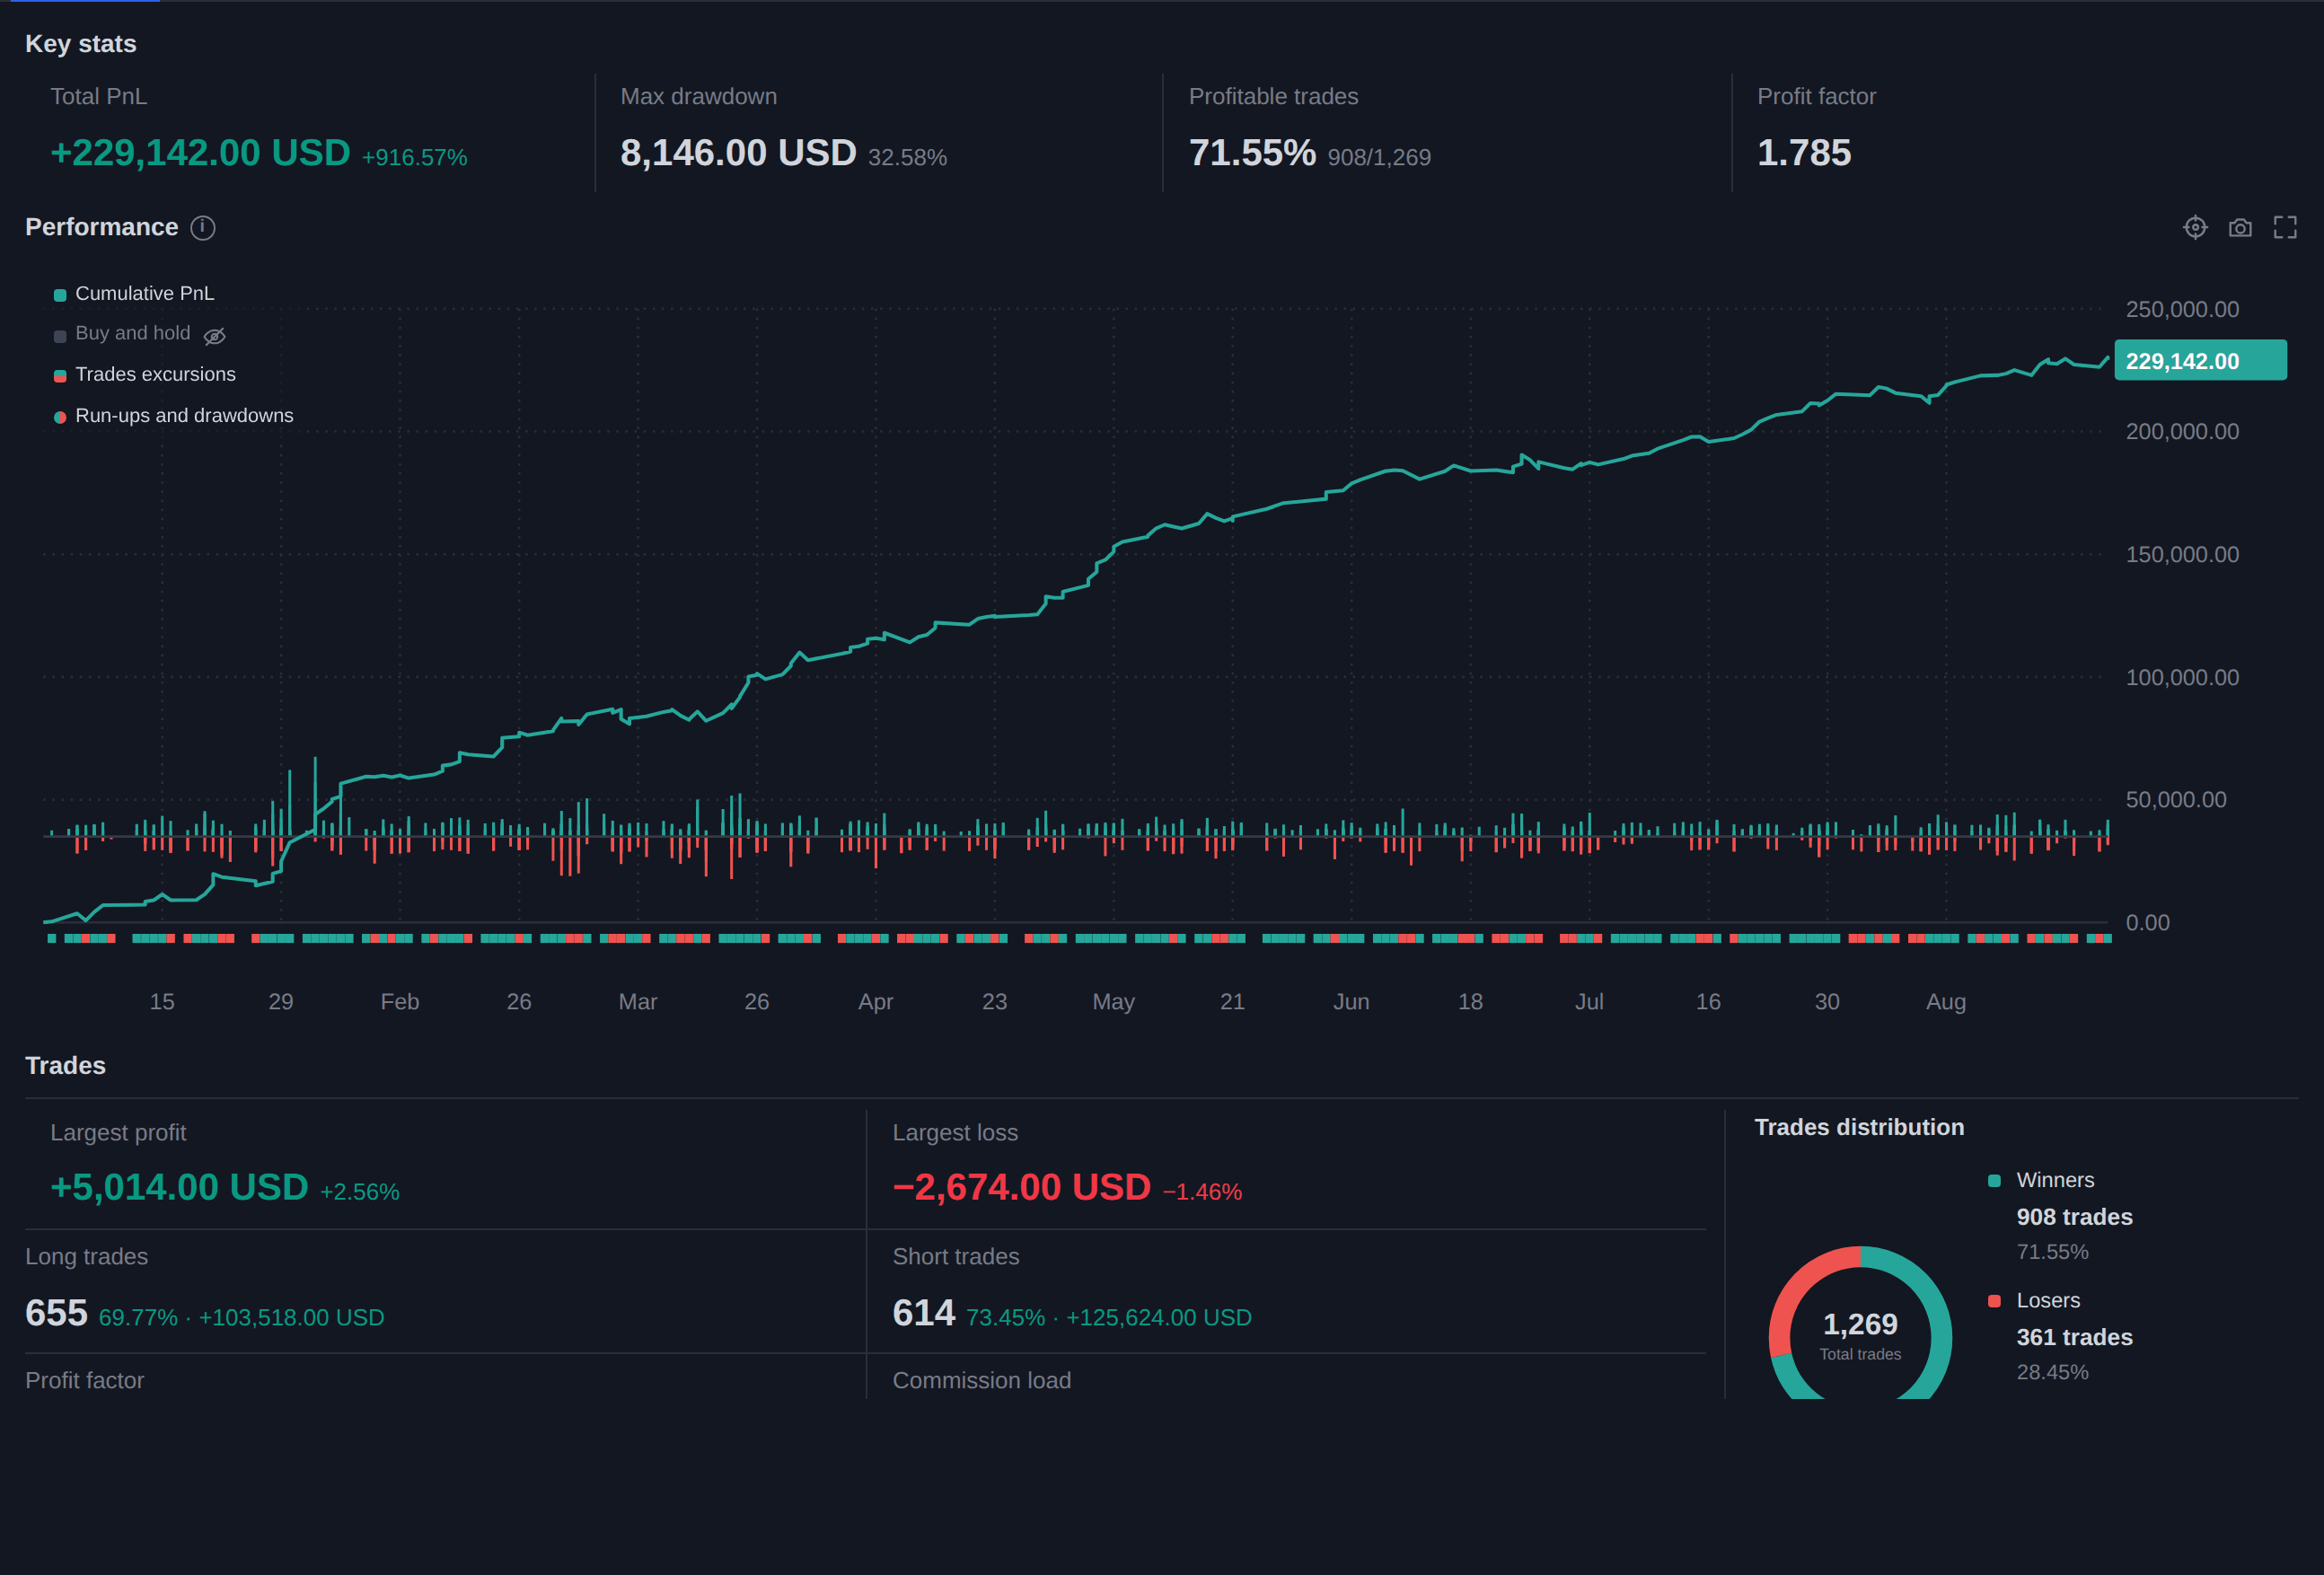Toggle the Trades excursions legend item

coord(145,374)
